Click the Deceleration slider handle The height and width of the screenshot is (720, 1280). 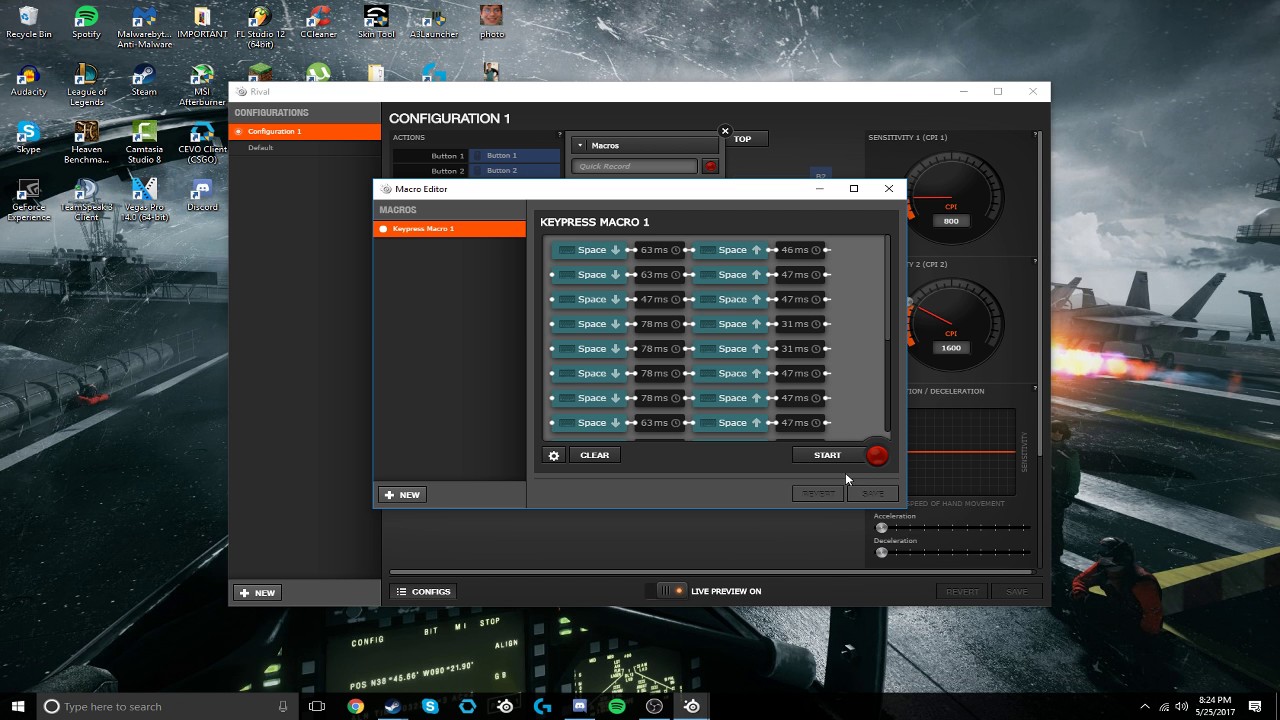click(881, 552)
